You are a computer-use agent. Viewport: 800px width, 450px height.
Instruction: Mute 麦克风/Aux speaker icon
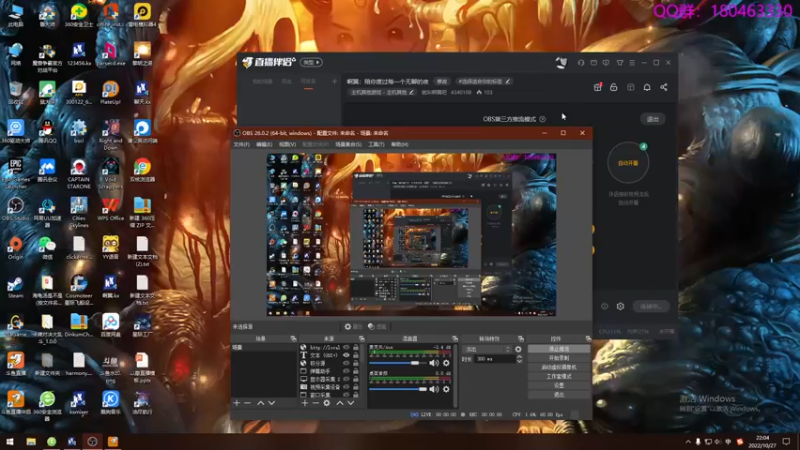434,363
